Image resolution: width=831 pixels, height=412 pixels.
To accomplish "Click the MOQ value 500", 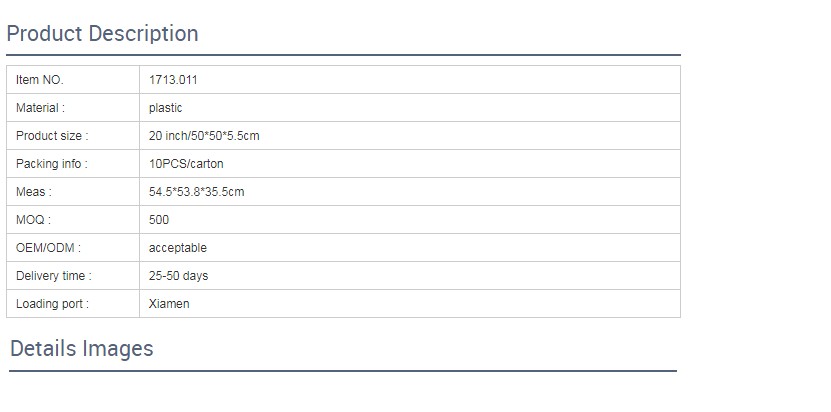I will pos(159,220).
